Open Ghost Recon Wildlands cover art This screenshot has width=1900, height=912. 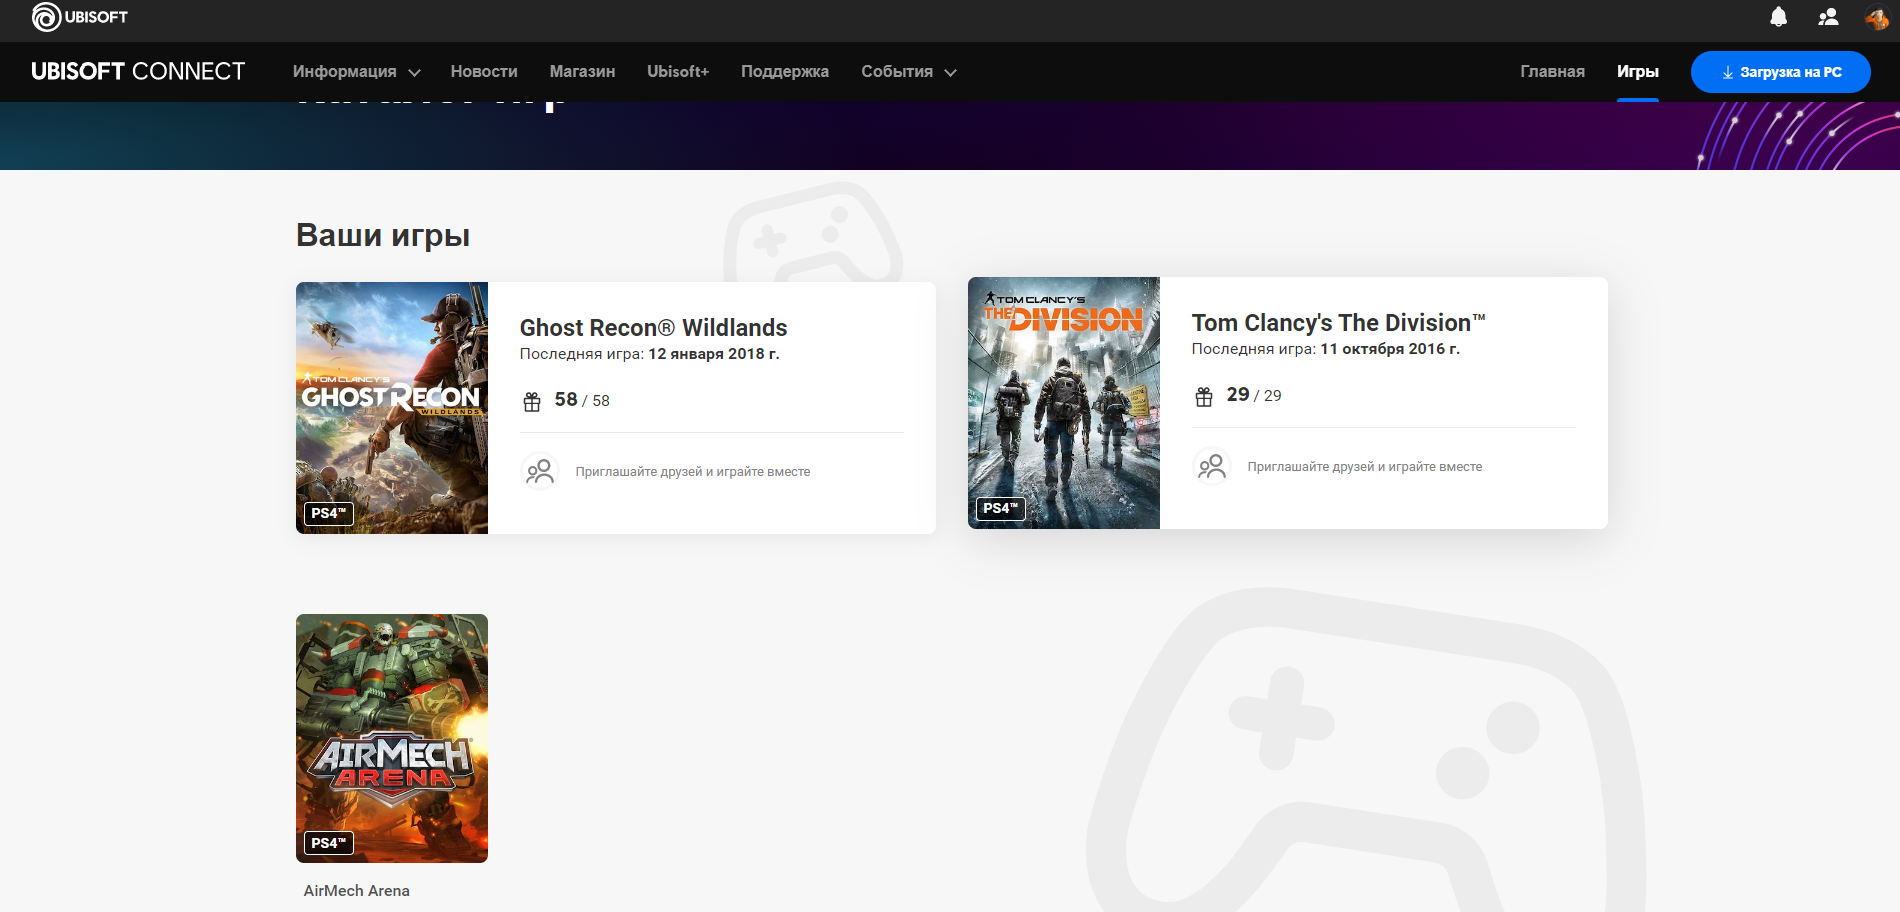click(392, 408)
